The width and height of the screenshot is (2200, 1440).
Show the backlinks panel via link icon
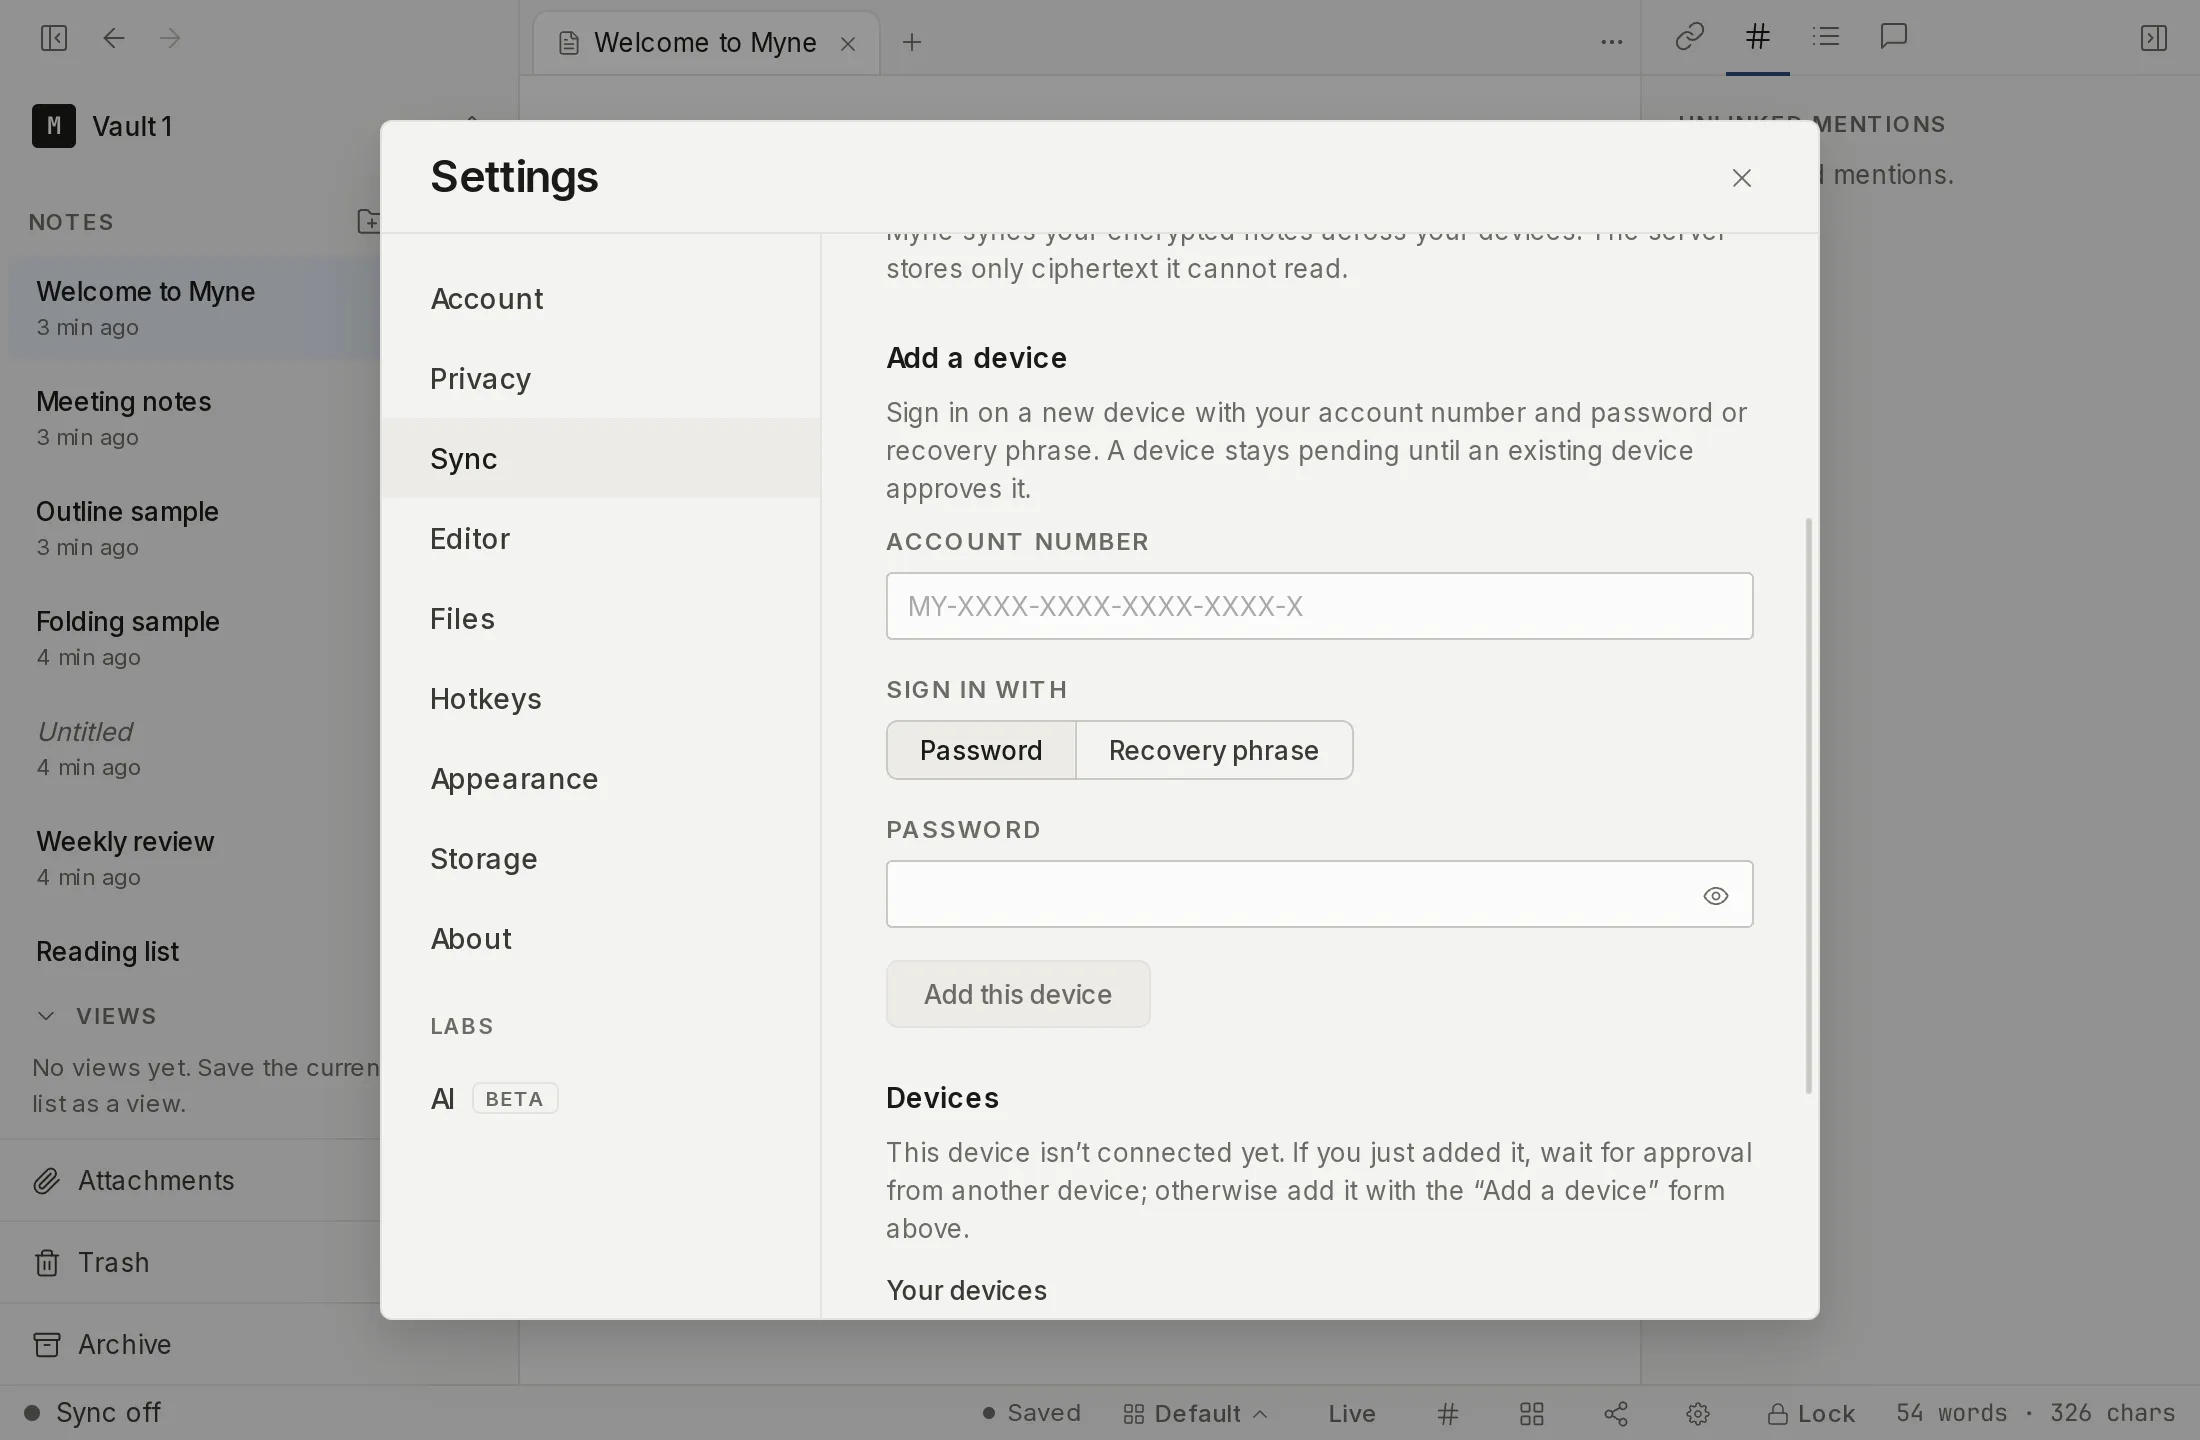coord(1689,37)
